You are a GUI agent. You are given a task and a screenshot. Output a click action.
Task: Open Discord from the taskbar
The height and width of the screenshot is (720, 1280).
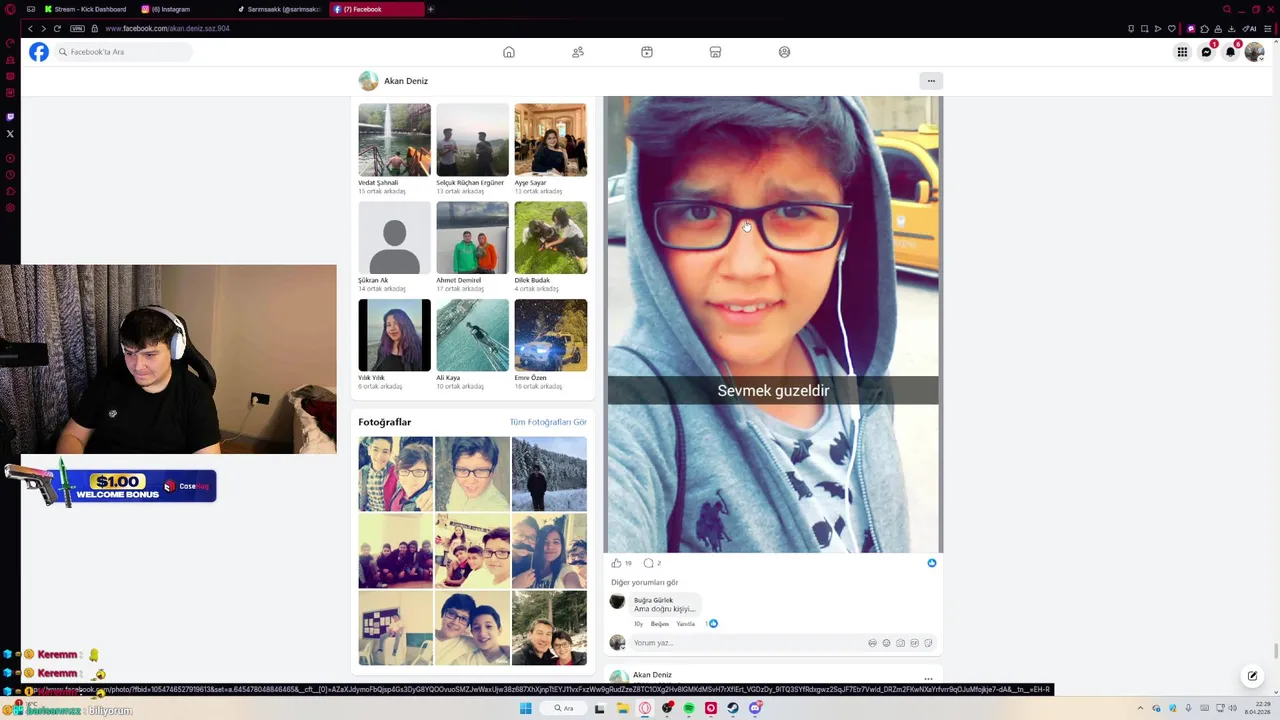click(x=755, y=708)
